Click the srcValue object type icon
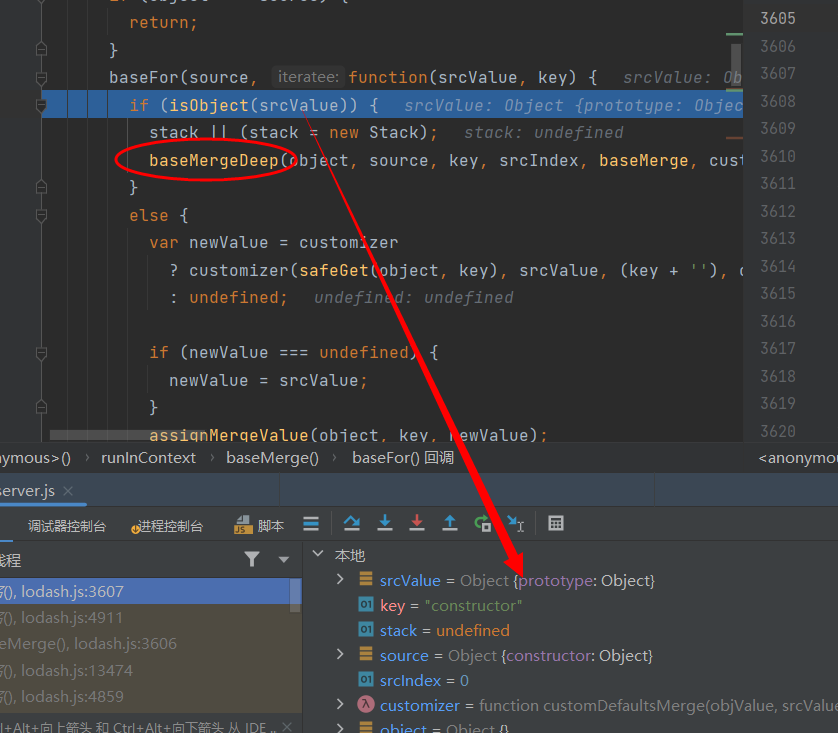Screen dimensions: 838x733 [366, 578]
